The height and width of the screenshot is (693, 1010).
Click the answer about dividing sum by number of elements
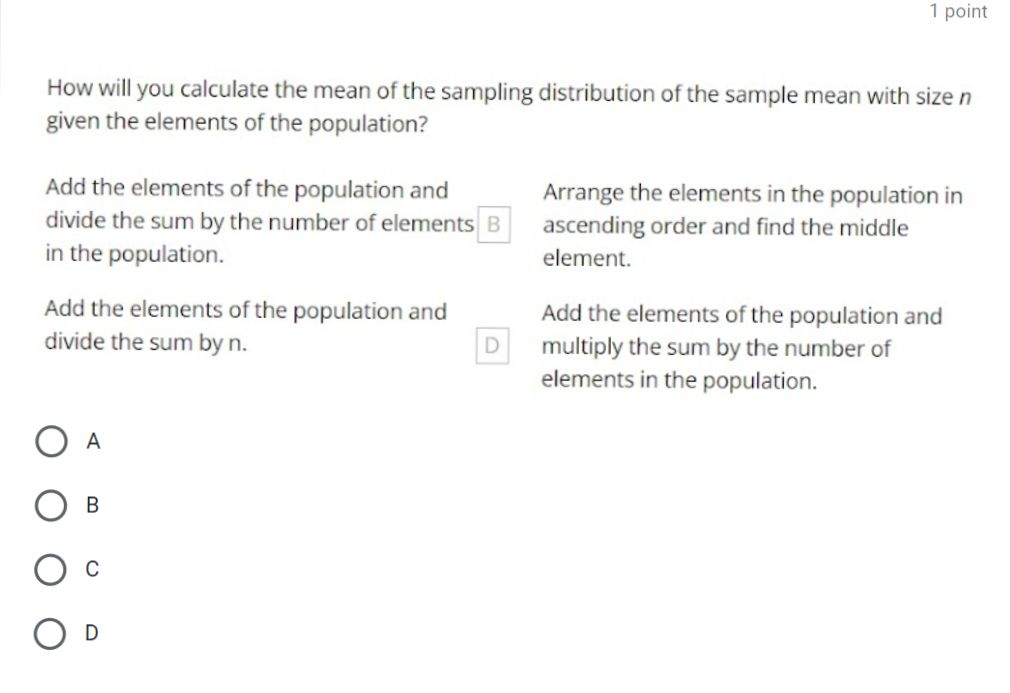[246, 222]
